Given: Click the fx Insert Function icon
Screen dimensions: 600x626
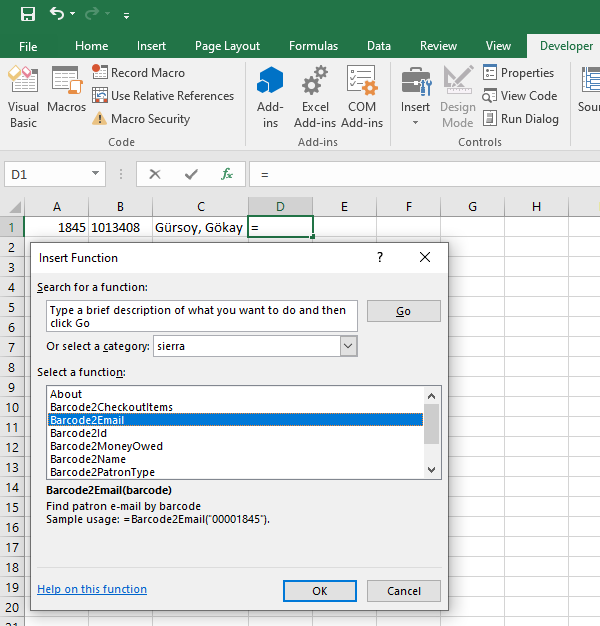Looking at the screenshot, I should [227, 174].
